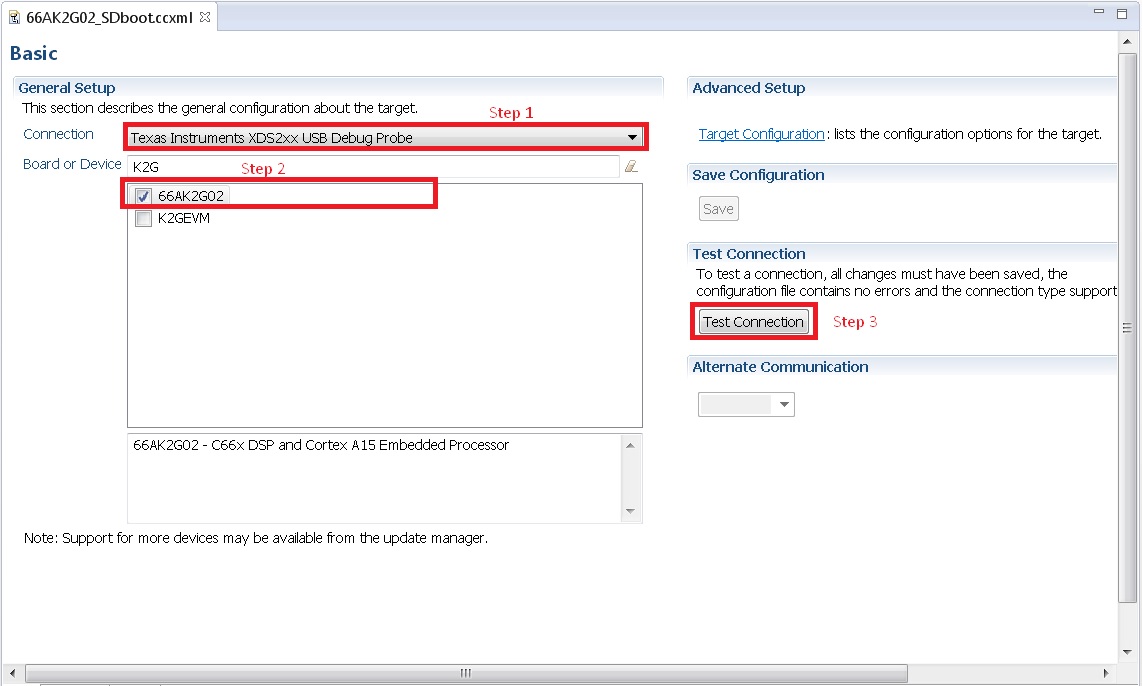
Task: Click vertical scrollbar down arrow
Action: pyautogui.click(x=1128, y=654)
